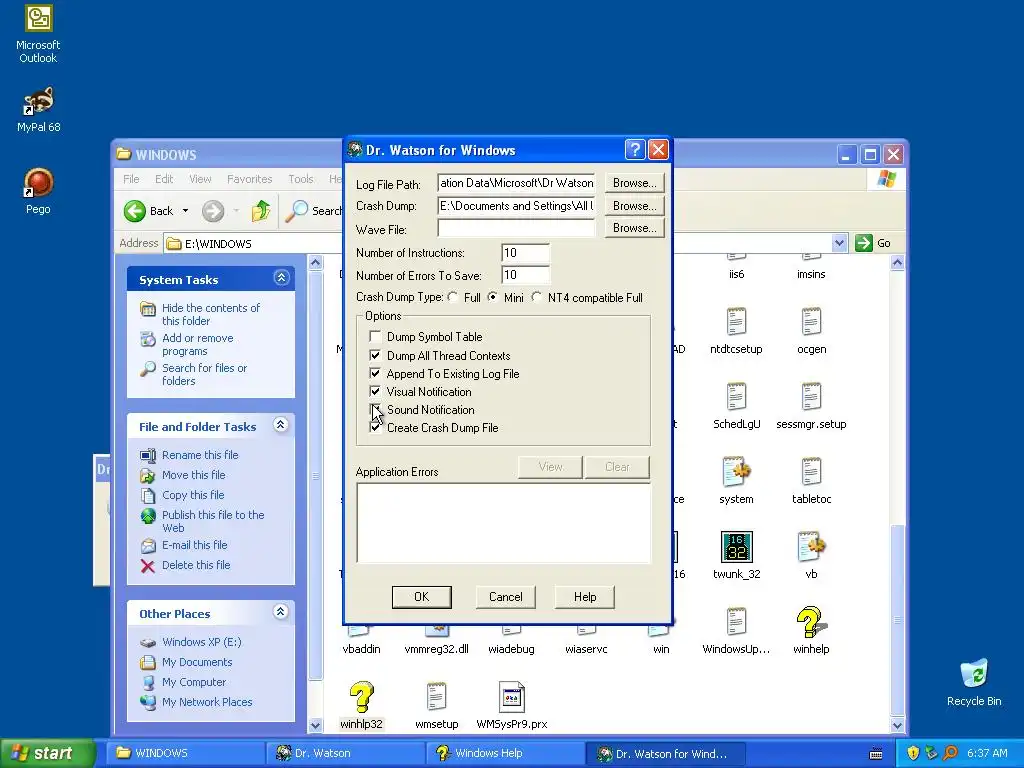Click the Wave File input field
Viewport: 1024px width, 768px height.
pyautogui.click(x=516, y=229)
